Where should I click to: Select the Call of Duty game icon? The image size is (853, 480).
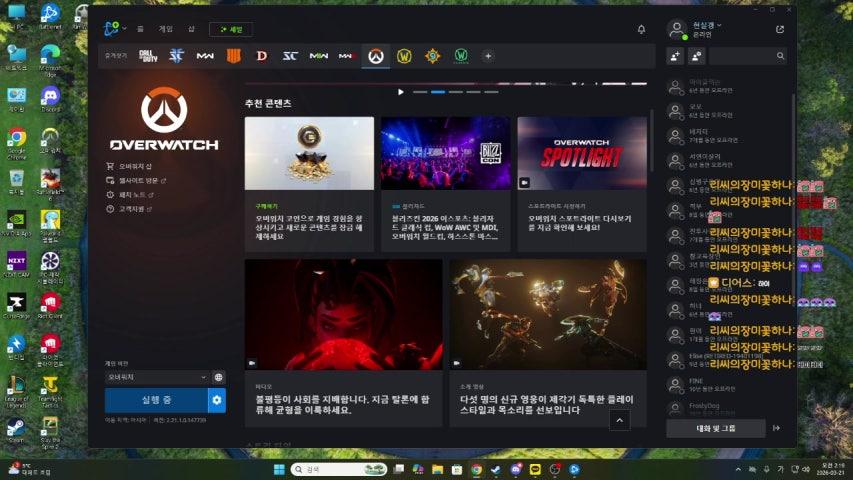tap(148, 56)
